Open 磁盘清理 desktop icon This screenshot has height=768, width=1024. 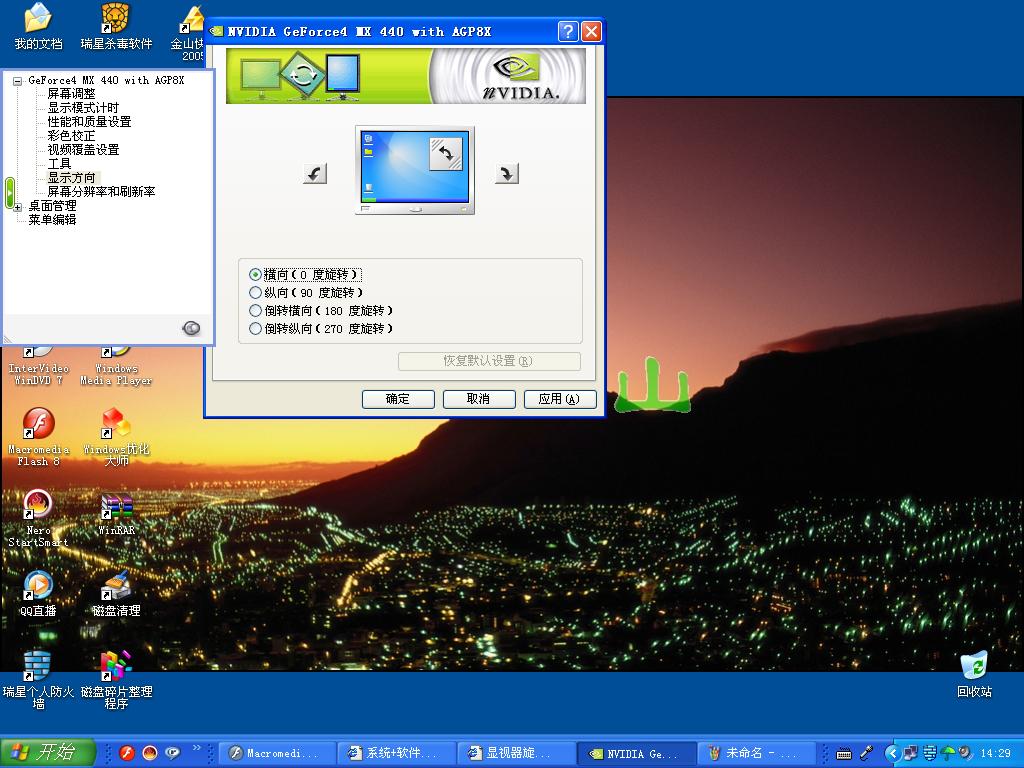(116, 593)
